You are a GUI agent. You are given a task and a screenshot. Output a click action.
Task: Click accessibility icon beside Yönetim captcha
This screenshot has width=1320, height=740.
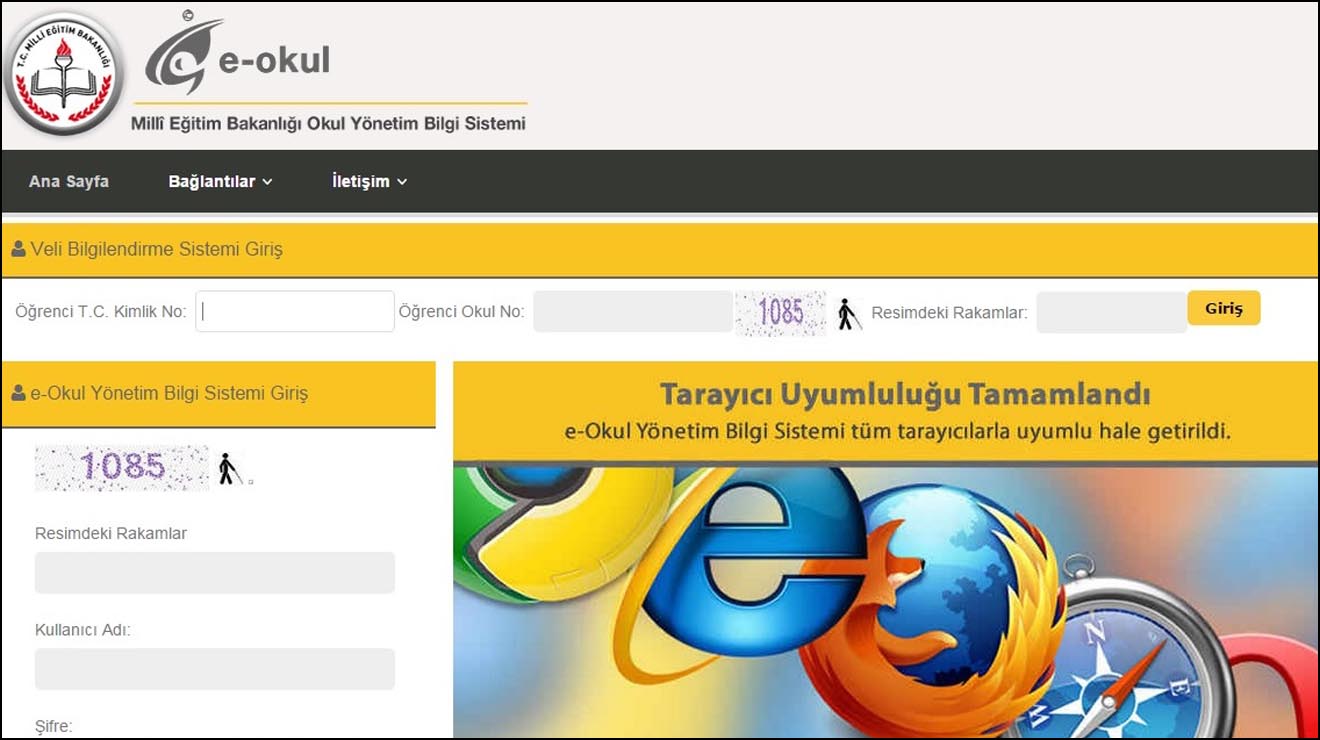point(230,468)
